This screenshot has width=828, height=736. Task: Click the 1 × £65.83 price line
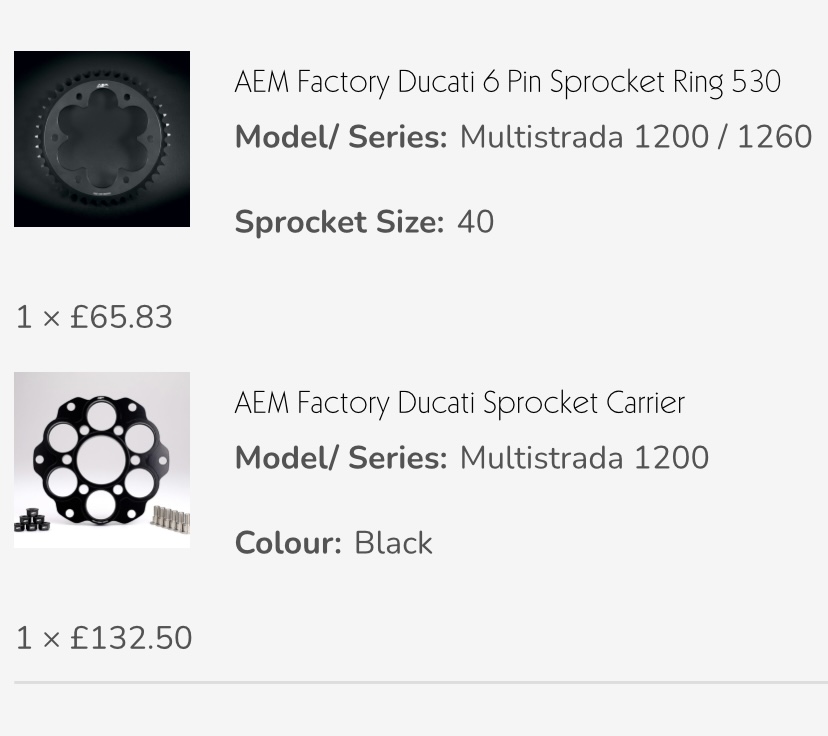(95, 317)
